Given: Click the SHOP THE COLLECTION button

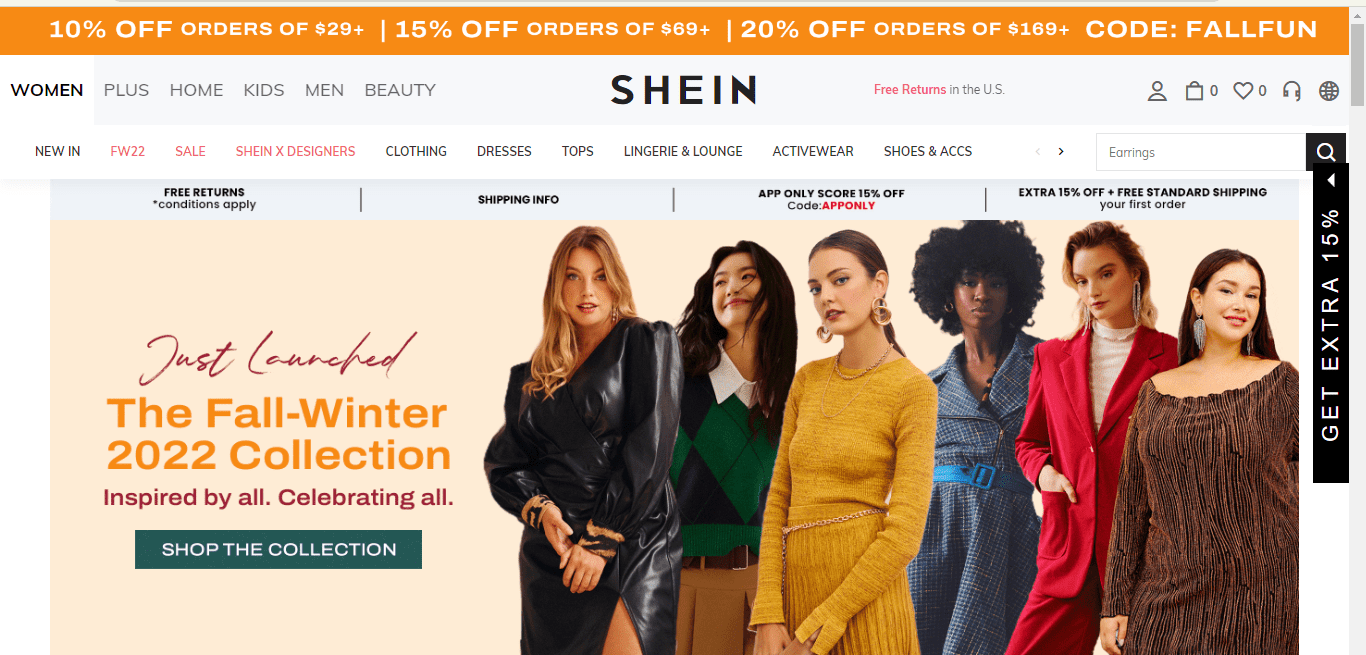Looking at the screenshot, I should (x=278, y=549).
